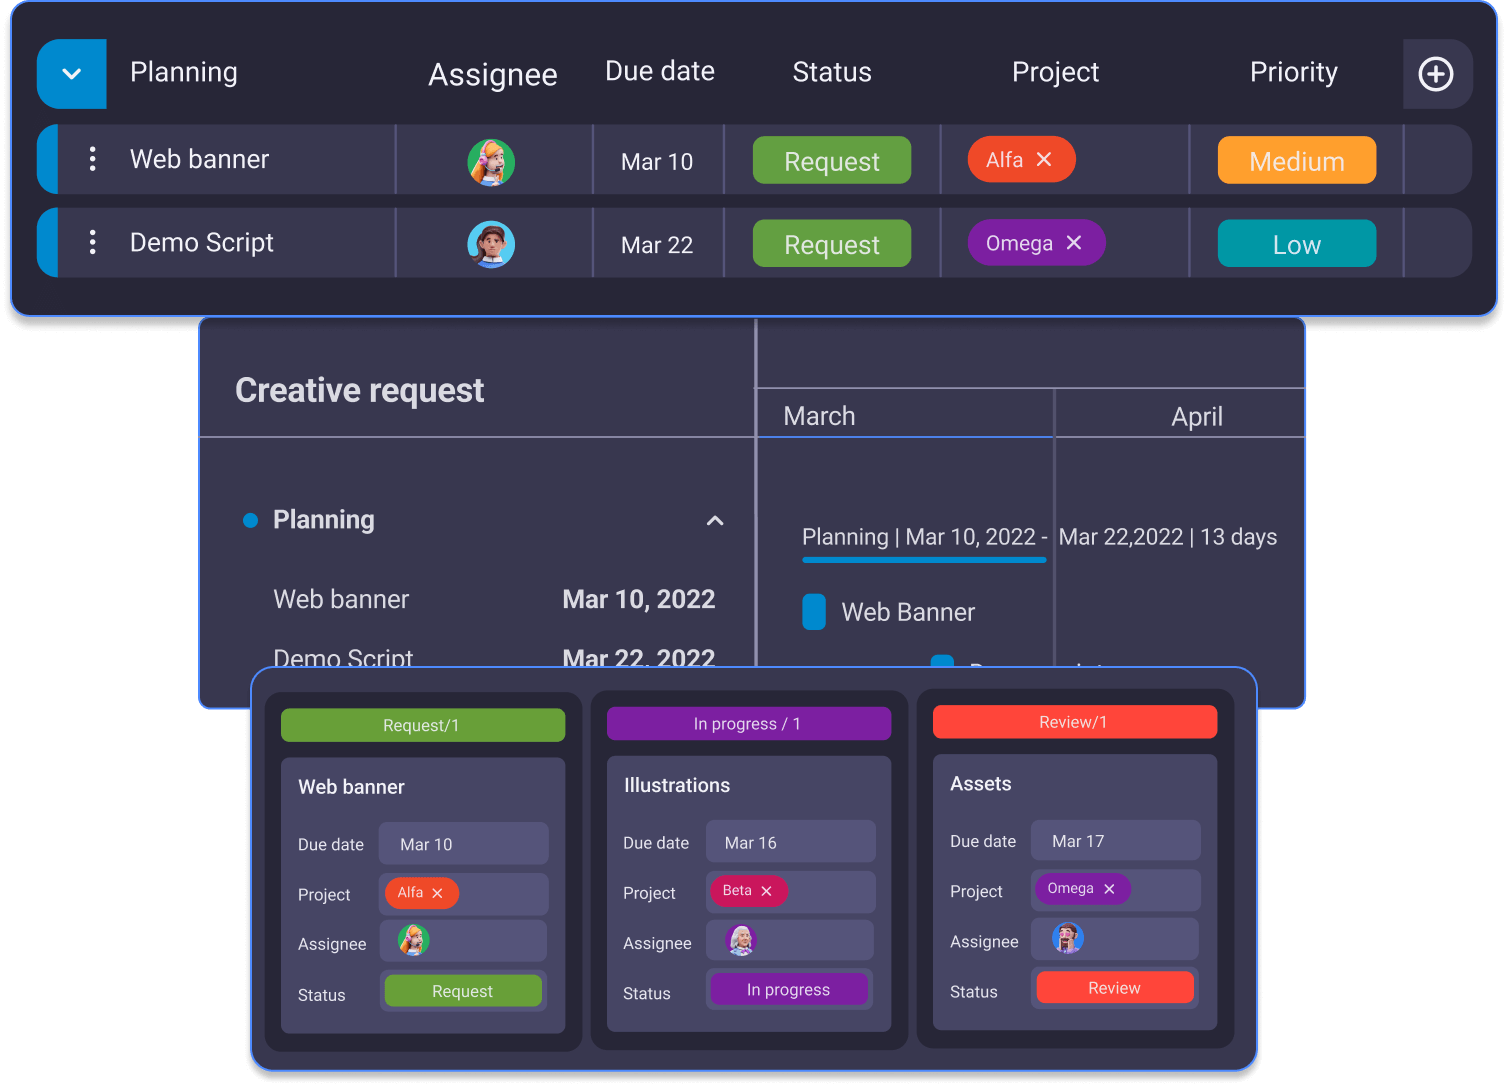Remove Alfa project tag in Web banner row
The height and width of the screenshot is (1085, 1506).
(1044, 160)
